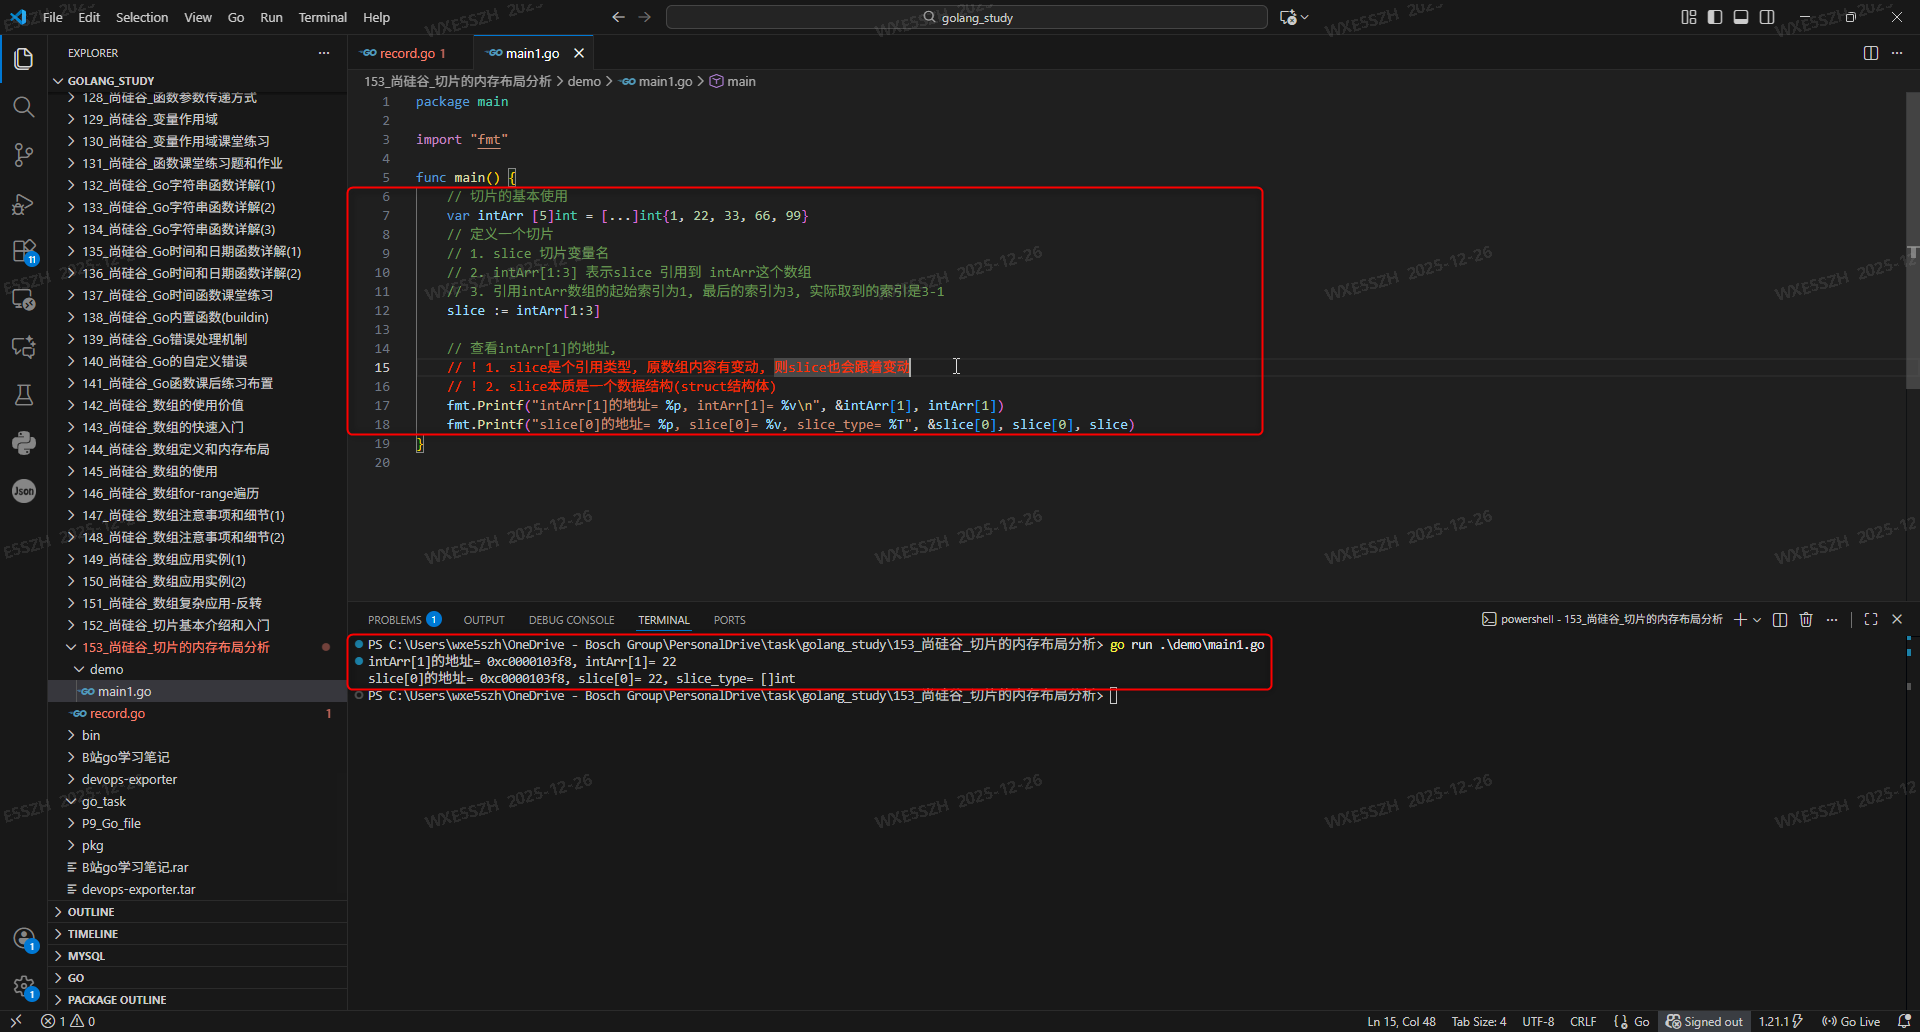
Task: Open the Selection menu
Action: (142, 17)
